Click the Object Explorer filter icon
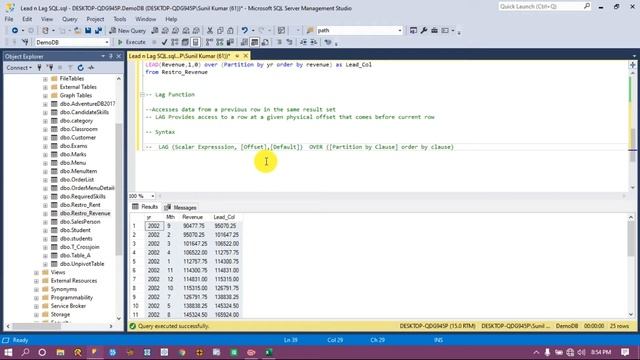The image size is (640, 360). pos(70,68)
